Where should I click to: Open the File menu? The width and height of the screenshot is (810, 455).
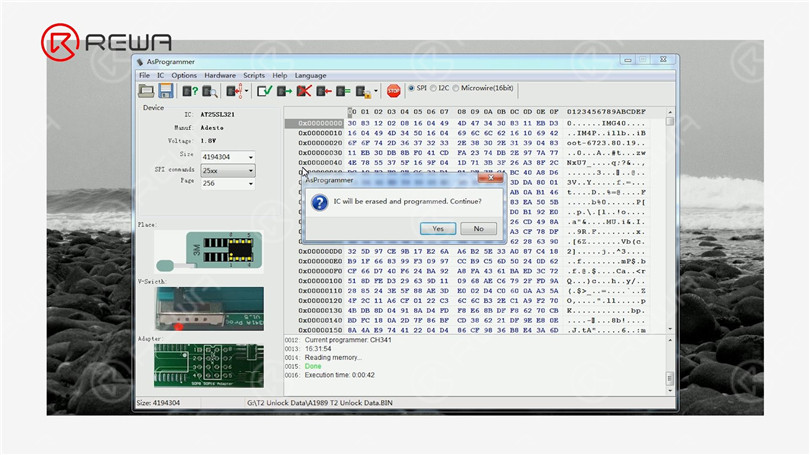click(x=144, y=75)
